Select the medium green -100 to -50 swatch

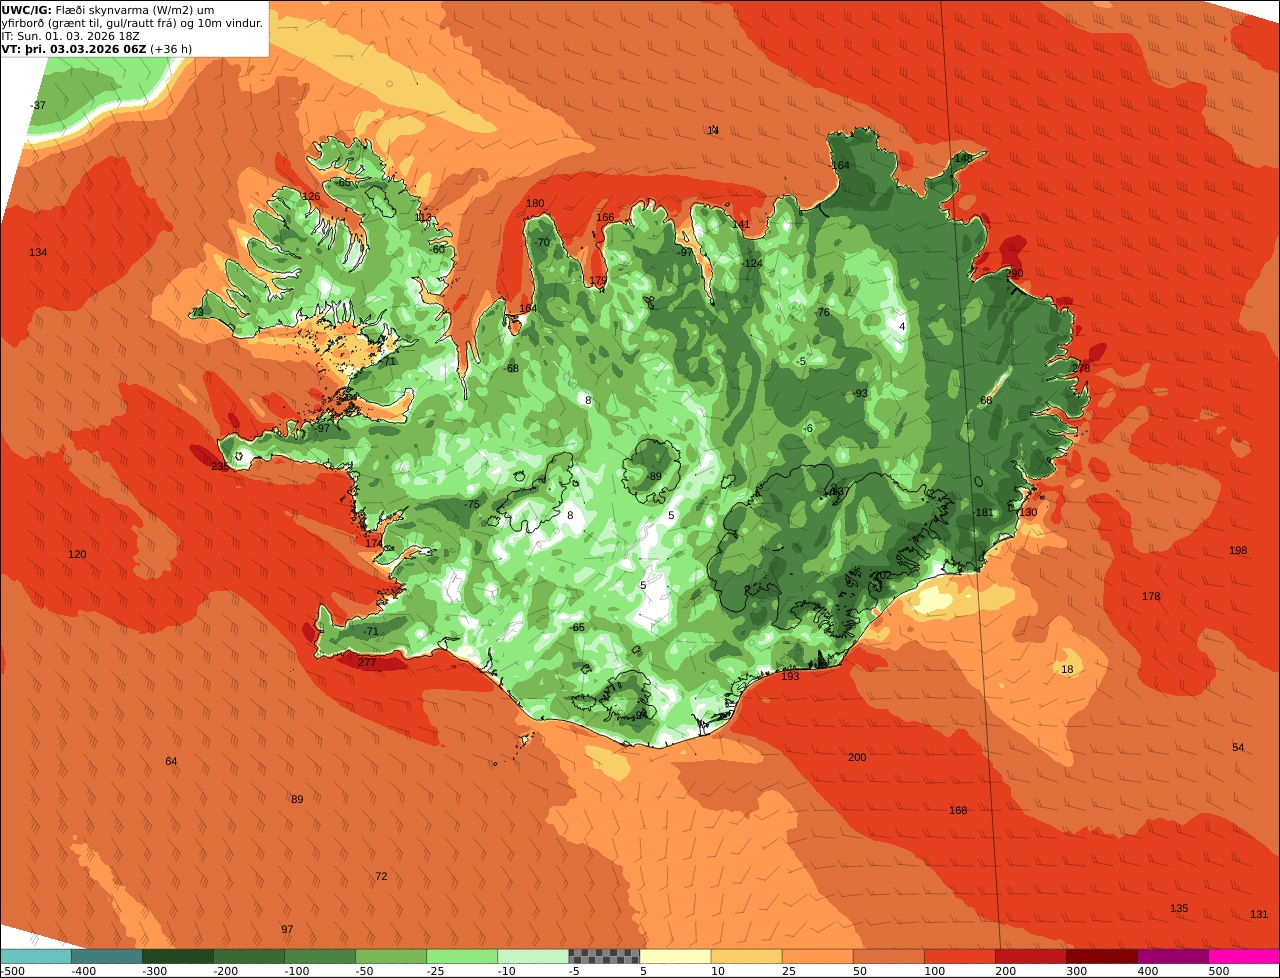coord(320,956)
